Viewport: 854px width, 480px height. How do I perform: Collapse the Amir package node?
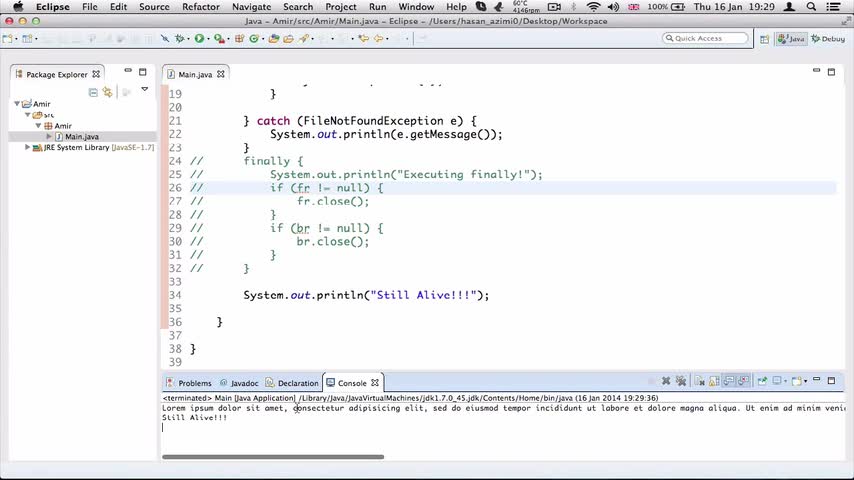39,125
